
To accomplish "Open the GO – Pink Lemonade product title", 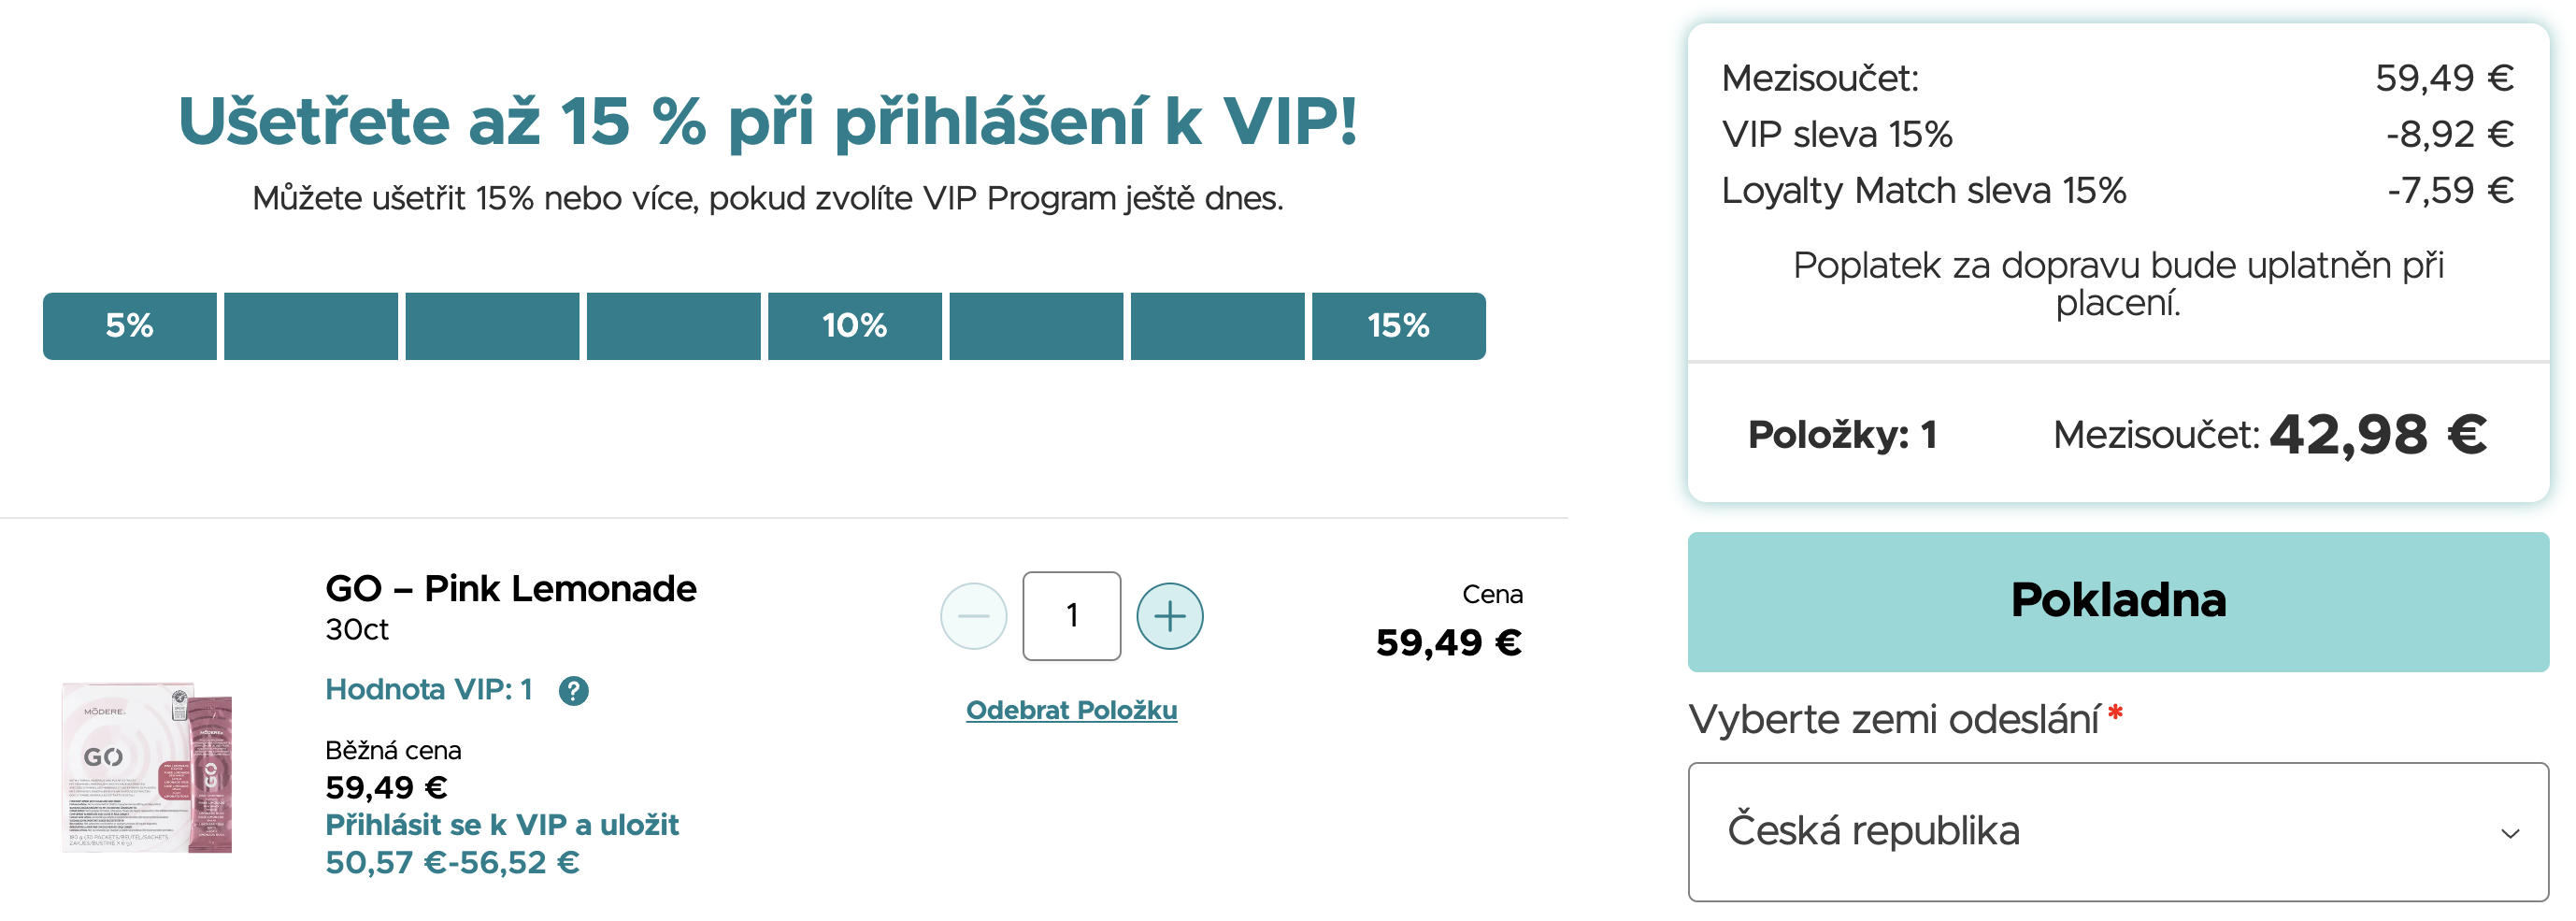I will point(510,589).
